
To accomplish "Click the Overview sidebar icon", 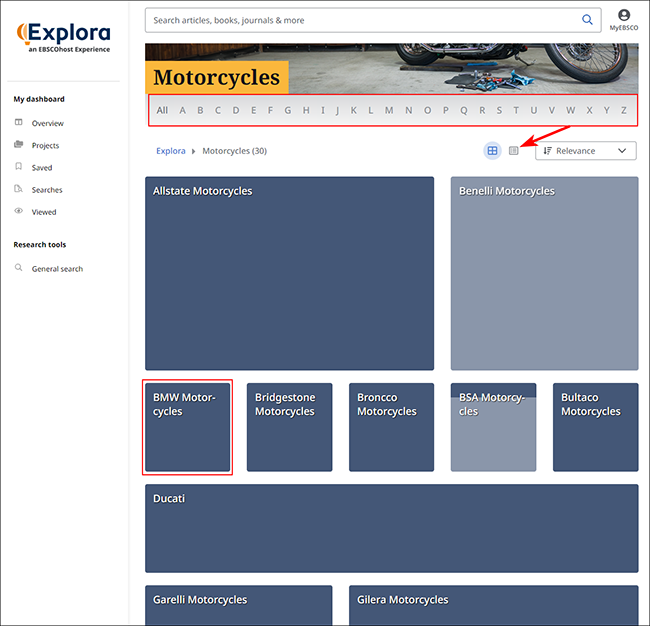I will (x=19, y=122).
